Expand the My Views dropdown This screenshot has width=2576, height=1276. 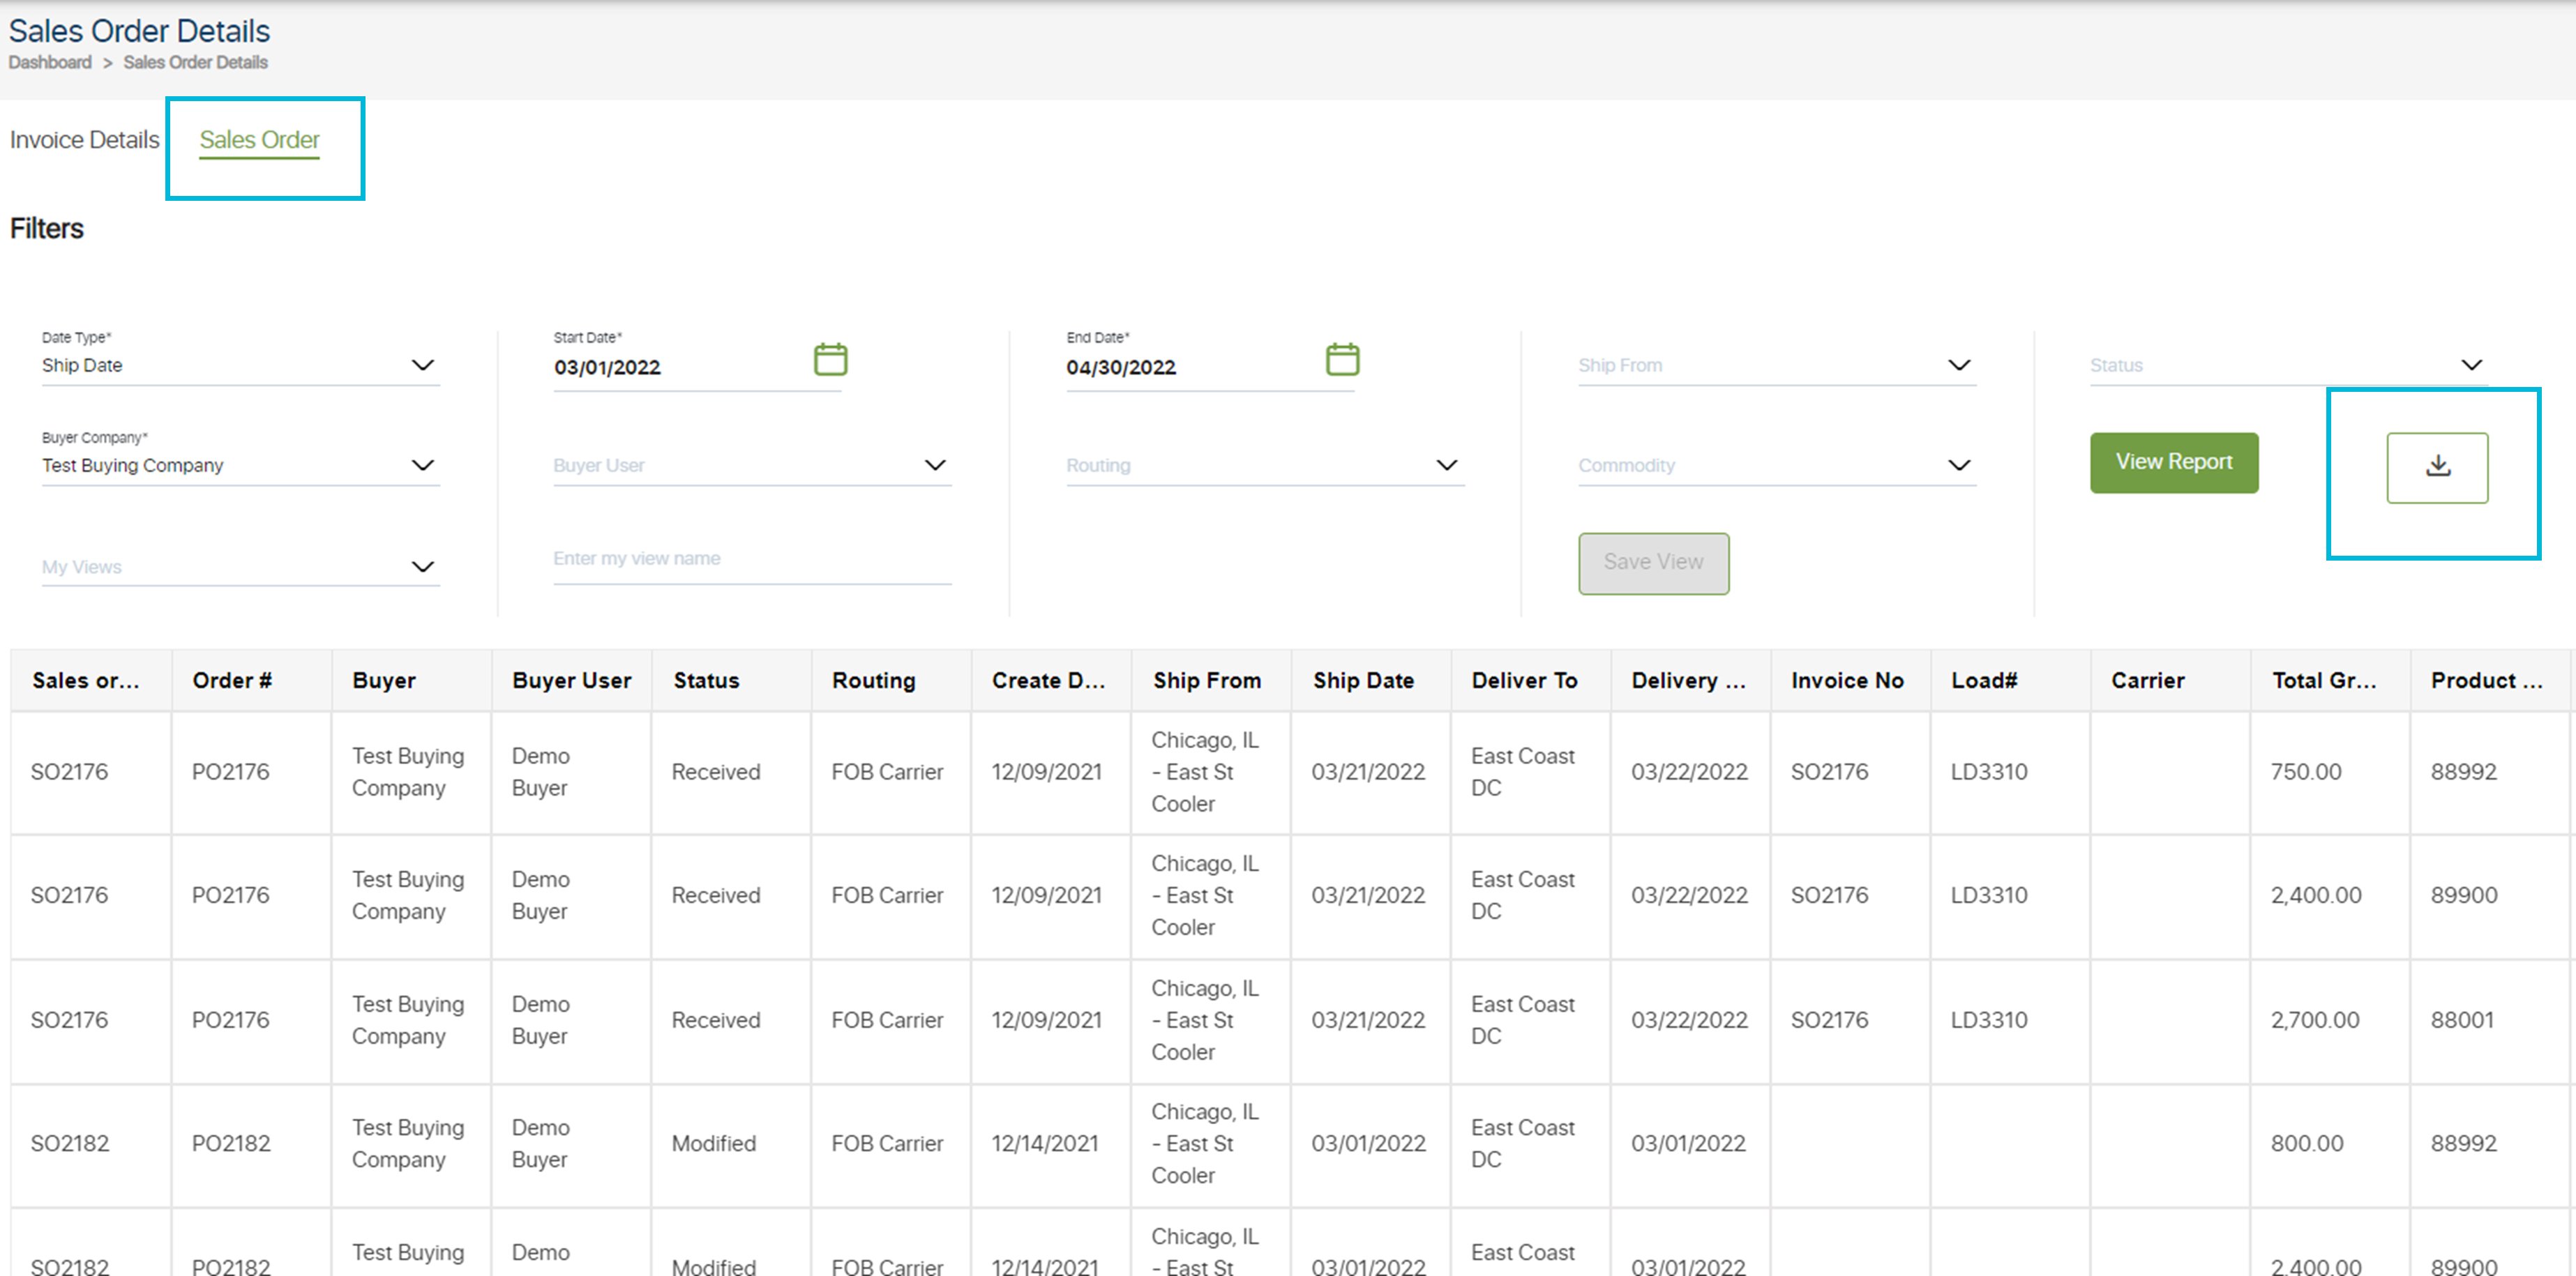(x=424, y=567)
